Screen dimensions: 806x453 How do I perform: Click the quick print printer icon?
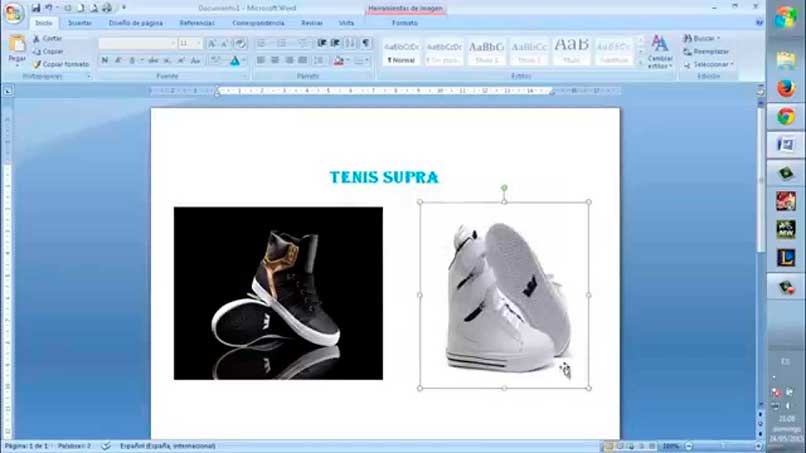pyautogui.click(x=107, y=8)
